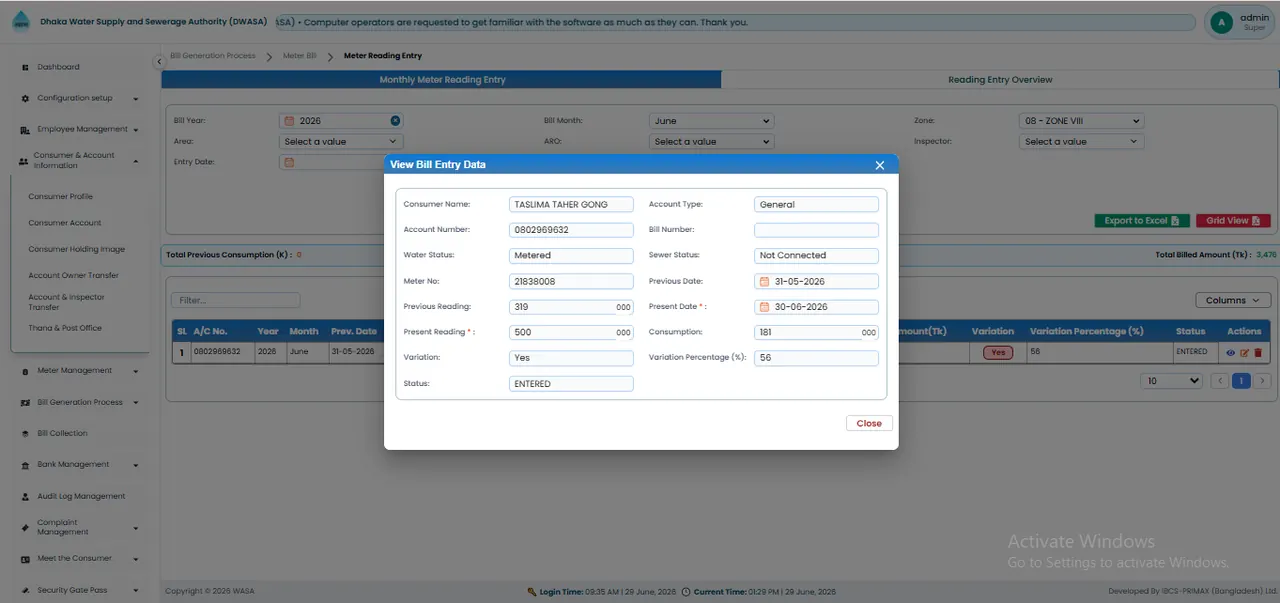Image resolution: width=1280 pixels, height=603 pixels.
Task: Collapse the Consumer & Account Information arrow
Action: pos(136,161)
